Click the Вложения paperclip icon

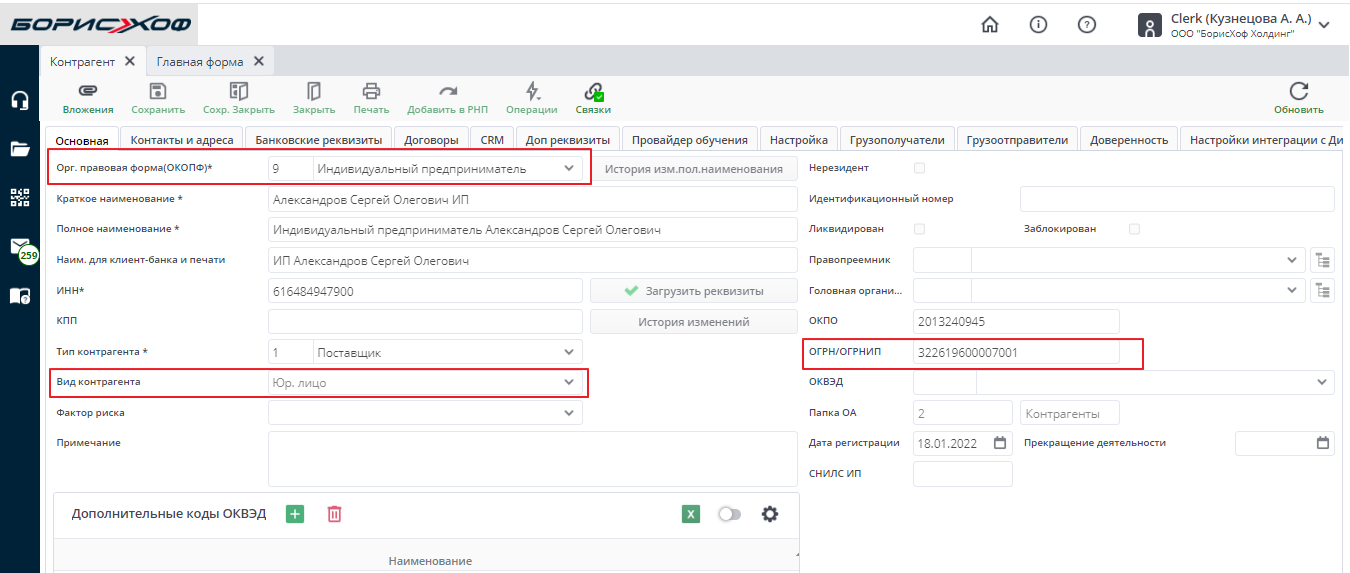coord(88,91)
